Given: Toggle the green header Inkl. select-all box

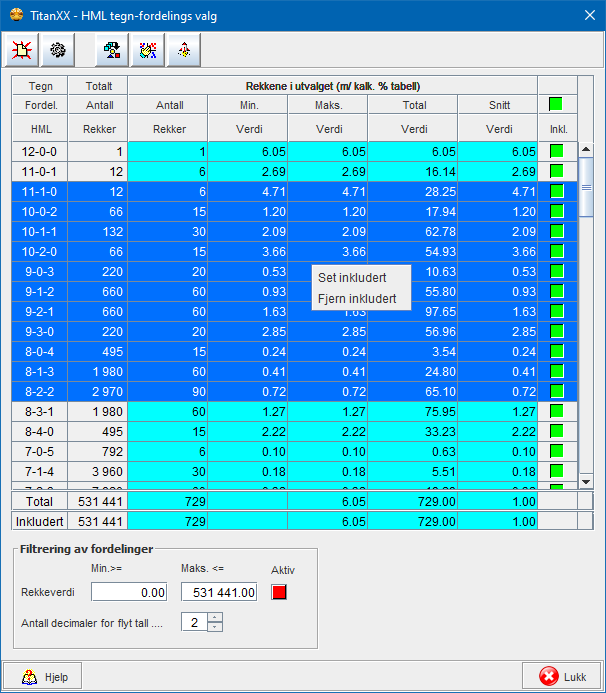Looking at the screenshot, I should pyautogui.click(x=556, y=104).
